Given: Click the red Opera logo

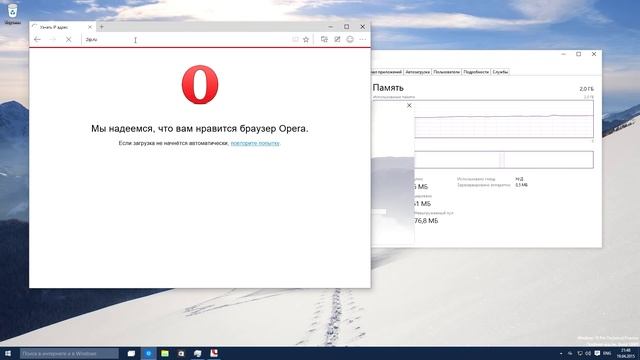Looking at the screenshot, I should [x=200, y=84].
